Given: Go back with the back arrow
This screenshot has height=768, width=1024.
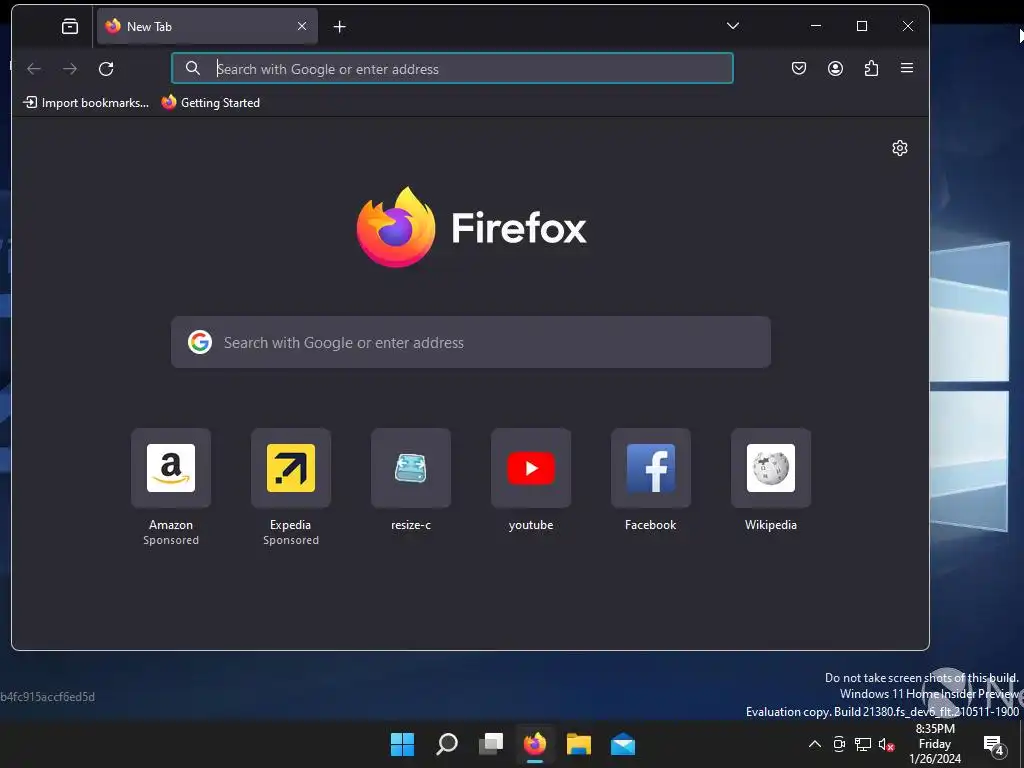Looking at the screenshot, I should pos(34,69).
